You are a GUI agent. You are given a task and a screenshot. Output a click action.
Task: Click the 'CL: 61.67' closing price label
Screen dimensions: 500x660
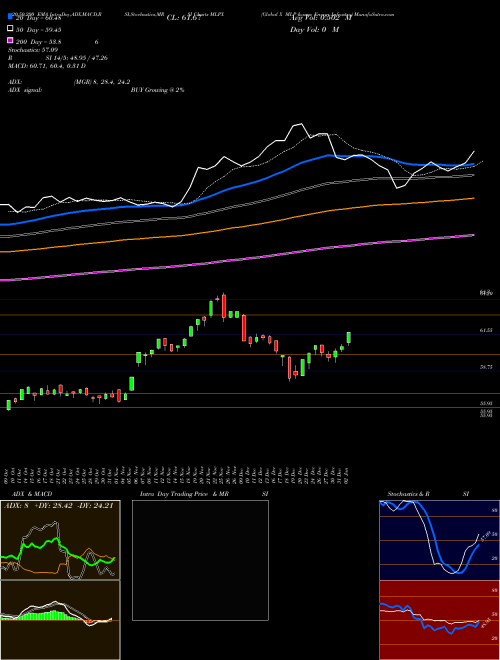click(x=184, y=18)
